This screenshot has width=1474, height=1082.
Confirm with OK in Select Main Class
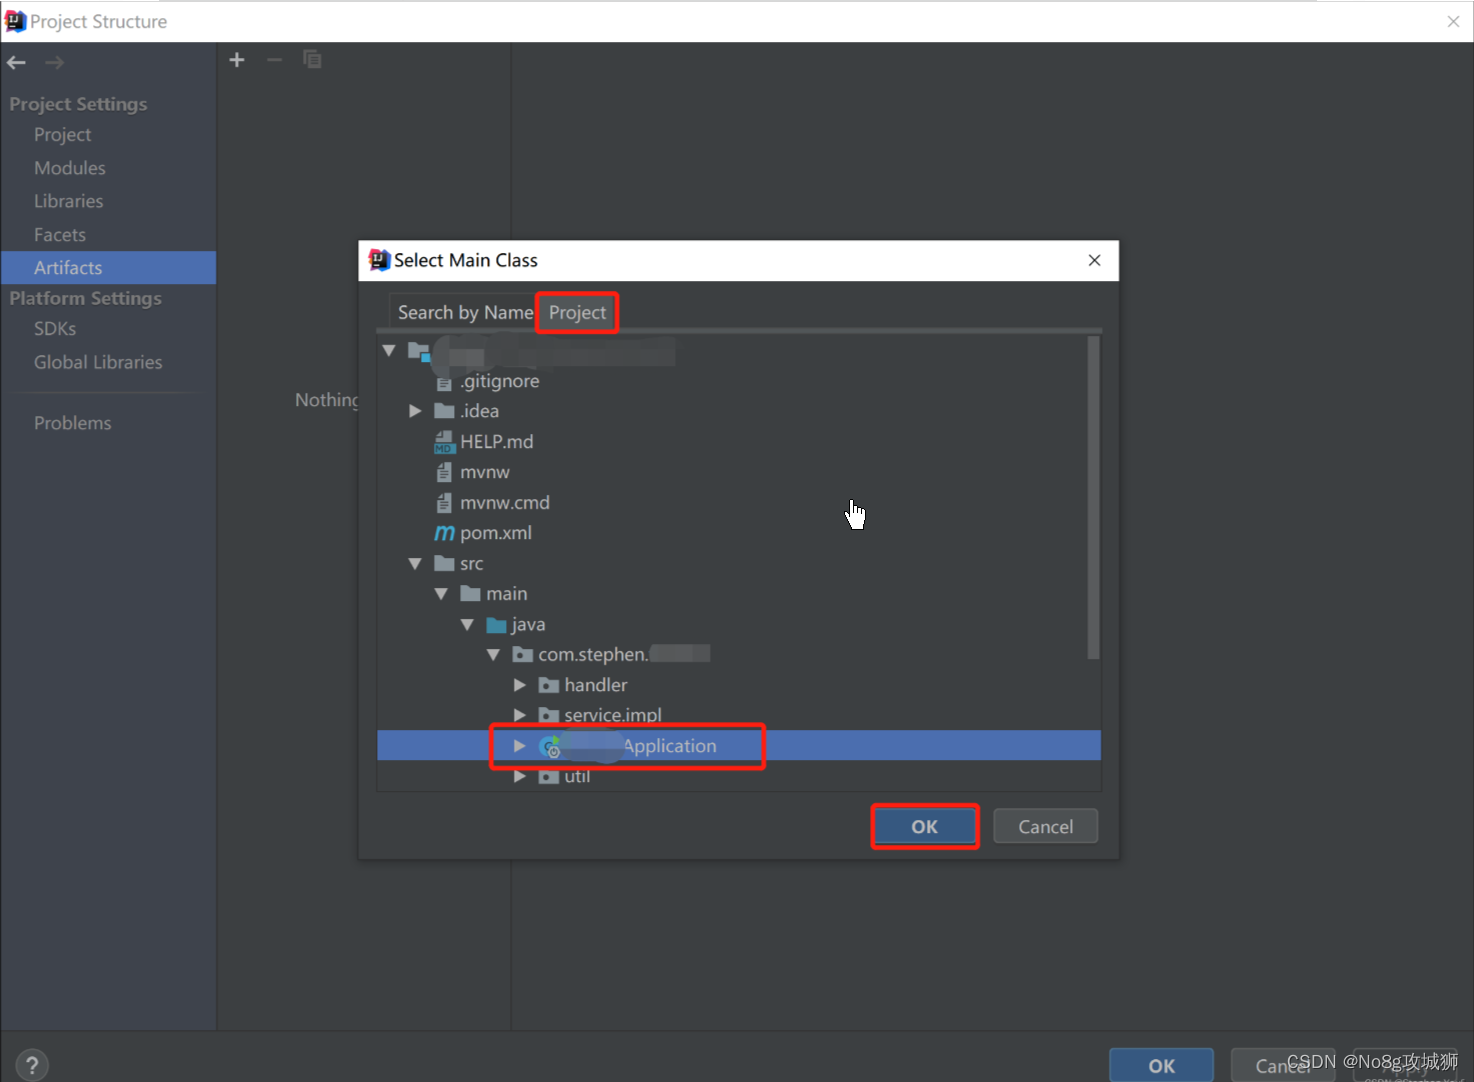pos(924,827)
